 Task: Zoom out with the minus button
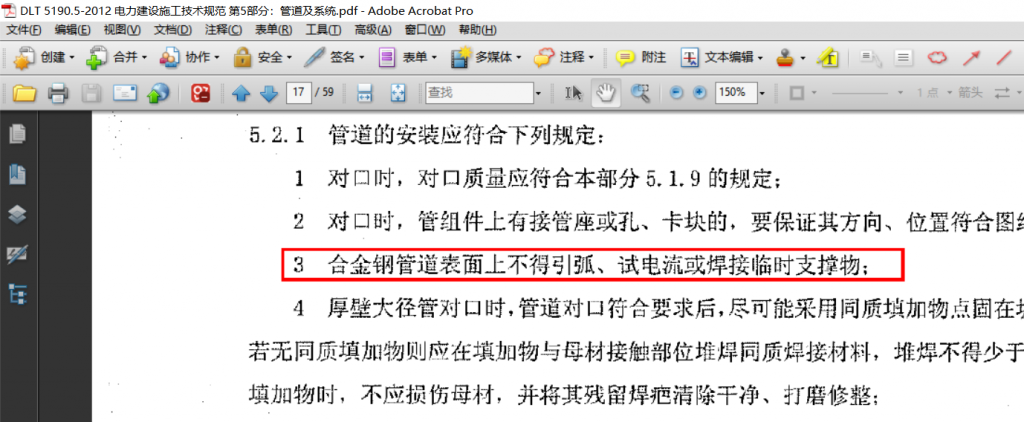677,93
